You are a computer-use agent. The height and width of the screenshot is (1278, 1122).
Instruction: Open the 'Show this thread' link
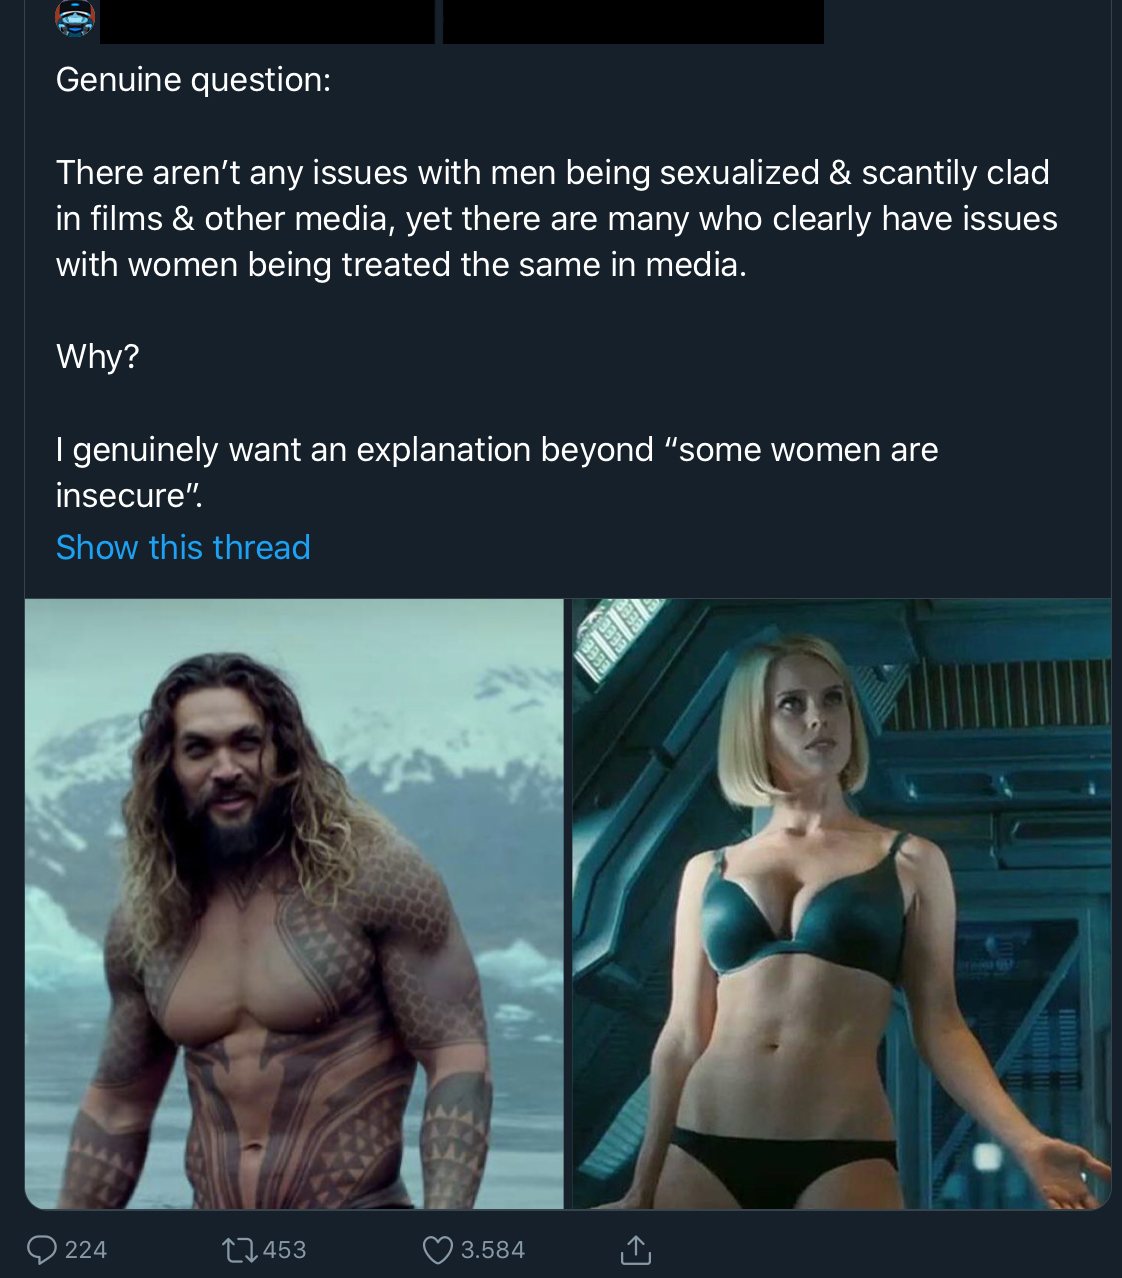(x=183, y=547)
